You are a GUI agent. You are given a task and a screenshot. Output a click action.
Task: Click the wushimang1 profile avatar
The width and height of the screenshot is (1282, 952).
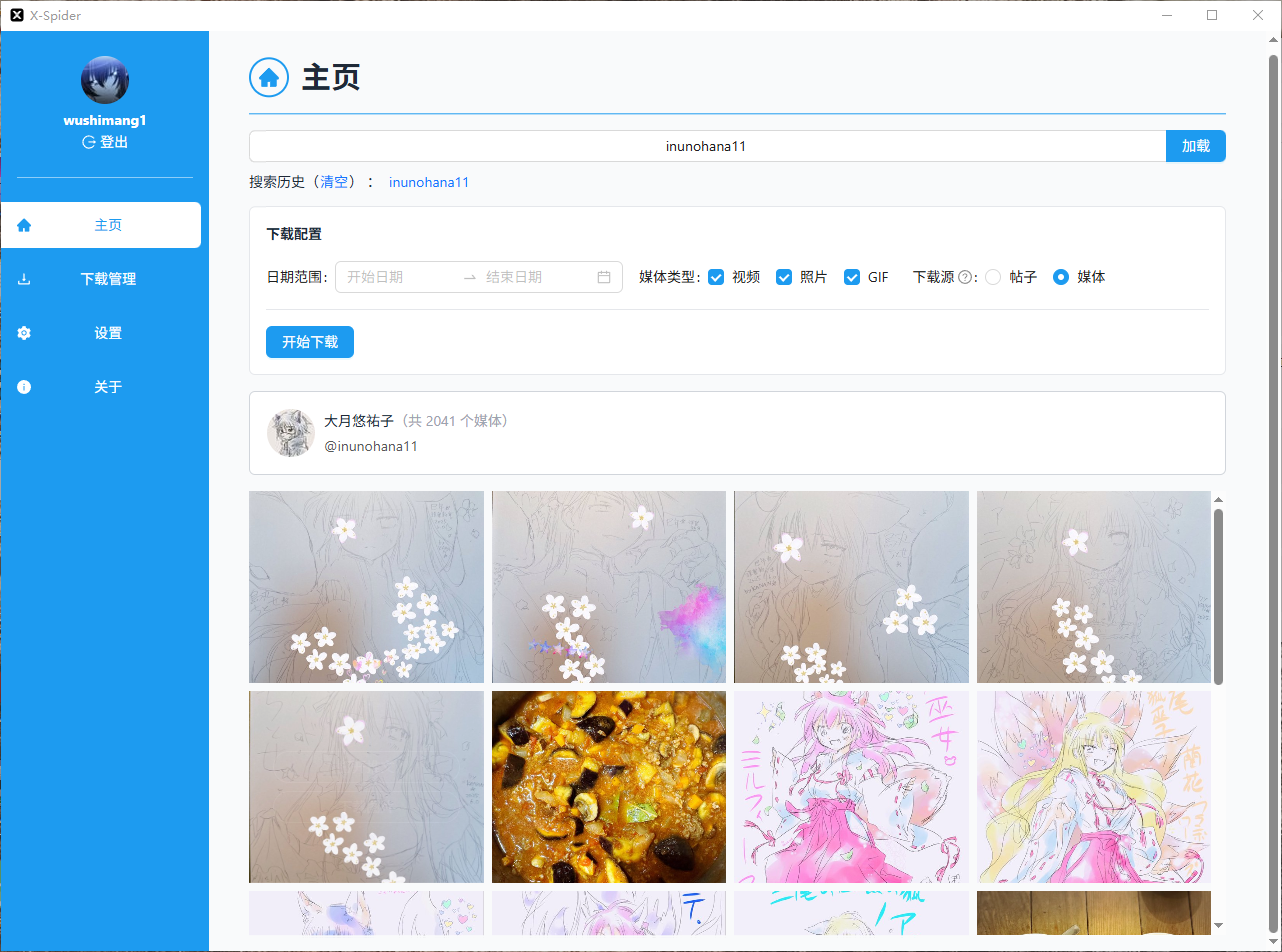click(105, 81)
